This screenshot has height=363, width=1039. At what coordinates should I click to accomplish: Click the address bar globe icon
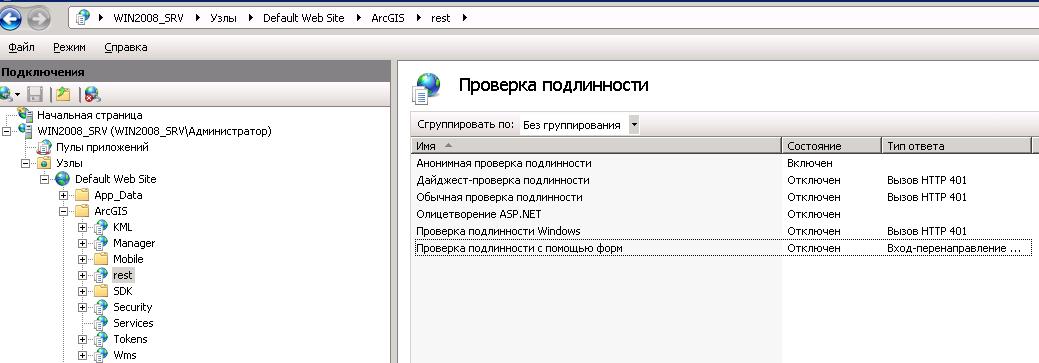click(83, 18)
